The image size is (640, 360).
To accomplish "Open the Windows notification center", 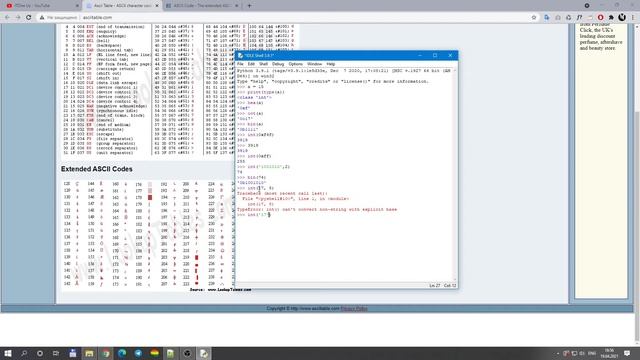I will [627, 353].
